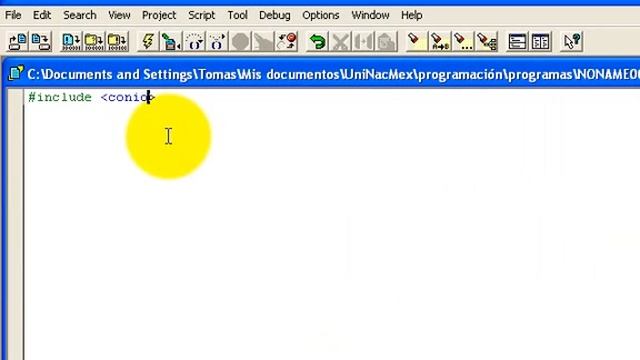Open the Edit menu
The width and height of the screenshot is (640, 360).
42,15
